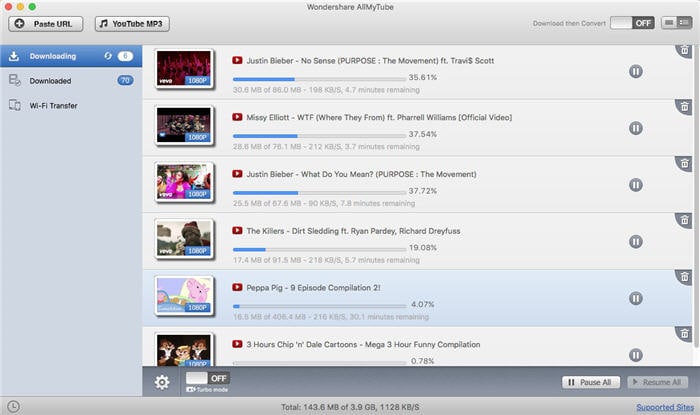
Task: Remove The Killers Dirt Sledding item
Action: (x=684, y=220)
